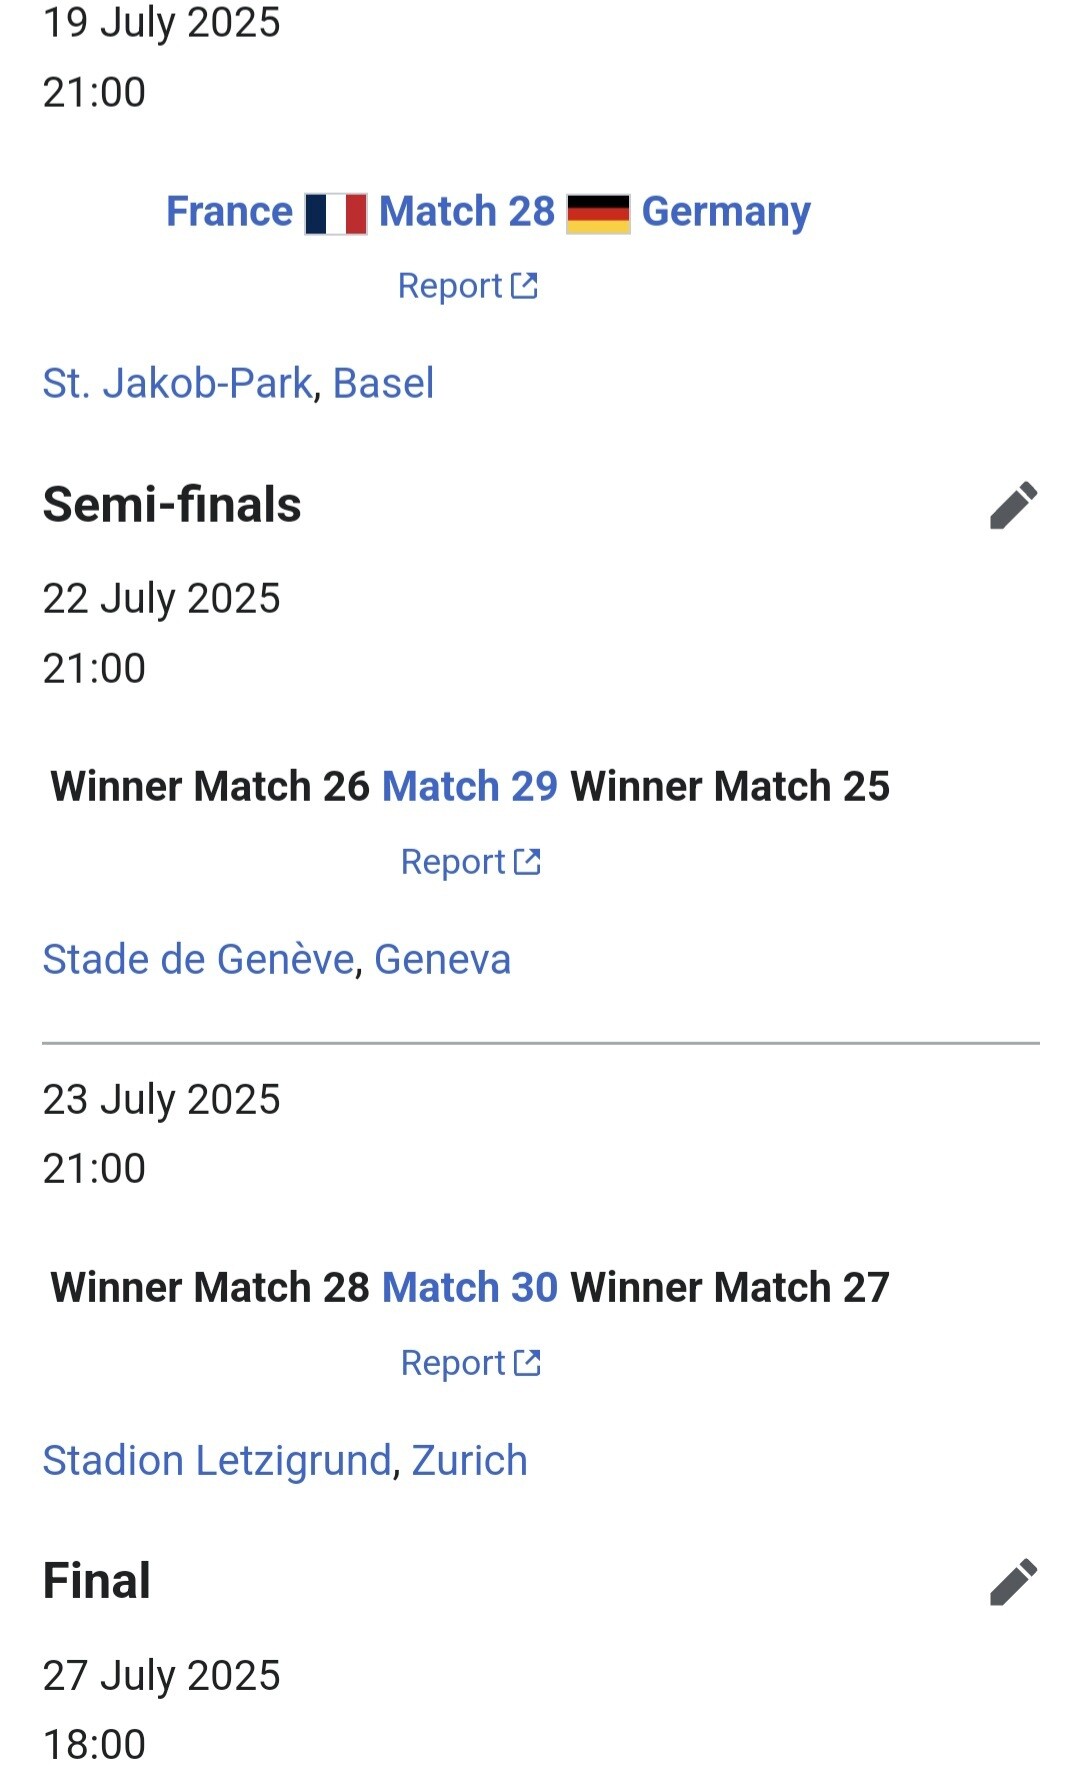
Task: Open Report link under Match 28
Action: point(468,286)
